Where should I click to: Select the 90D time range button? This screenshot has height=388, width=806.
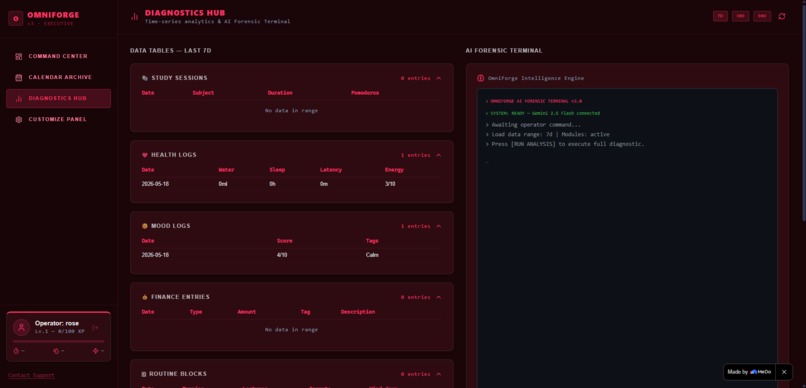(762, 16)
